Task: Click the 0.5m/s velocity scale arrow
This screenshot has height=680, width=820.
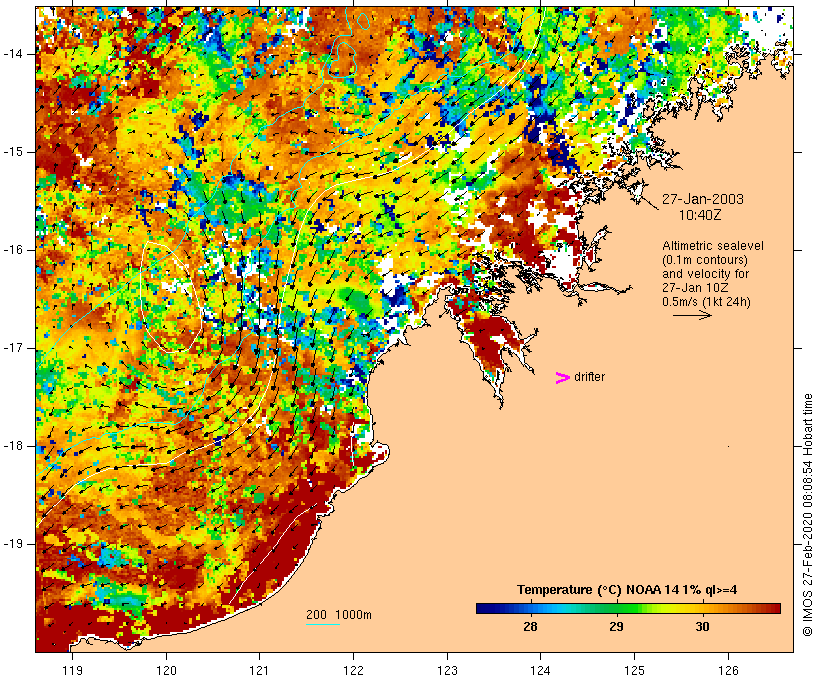Action: pyautogui.click(x=692, y=315)
